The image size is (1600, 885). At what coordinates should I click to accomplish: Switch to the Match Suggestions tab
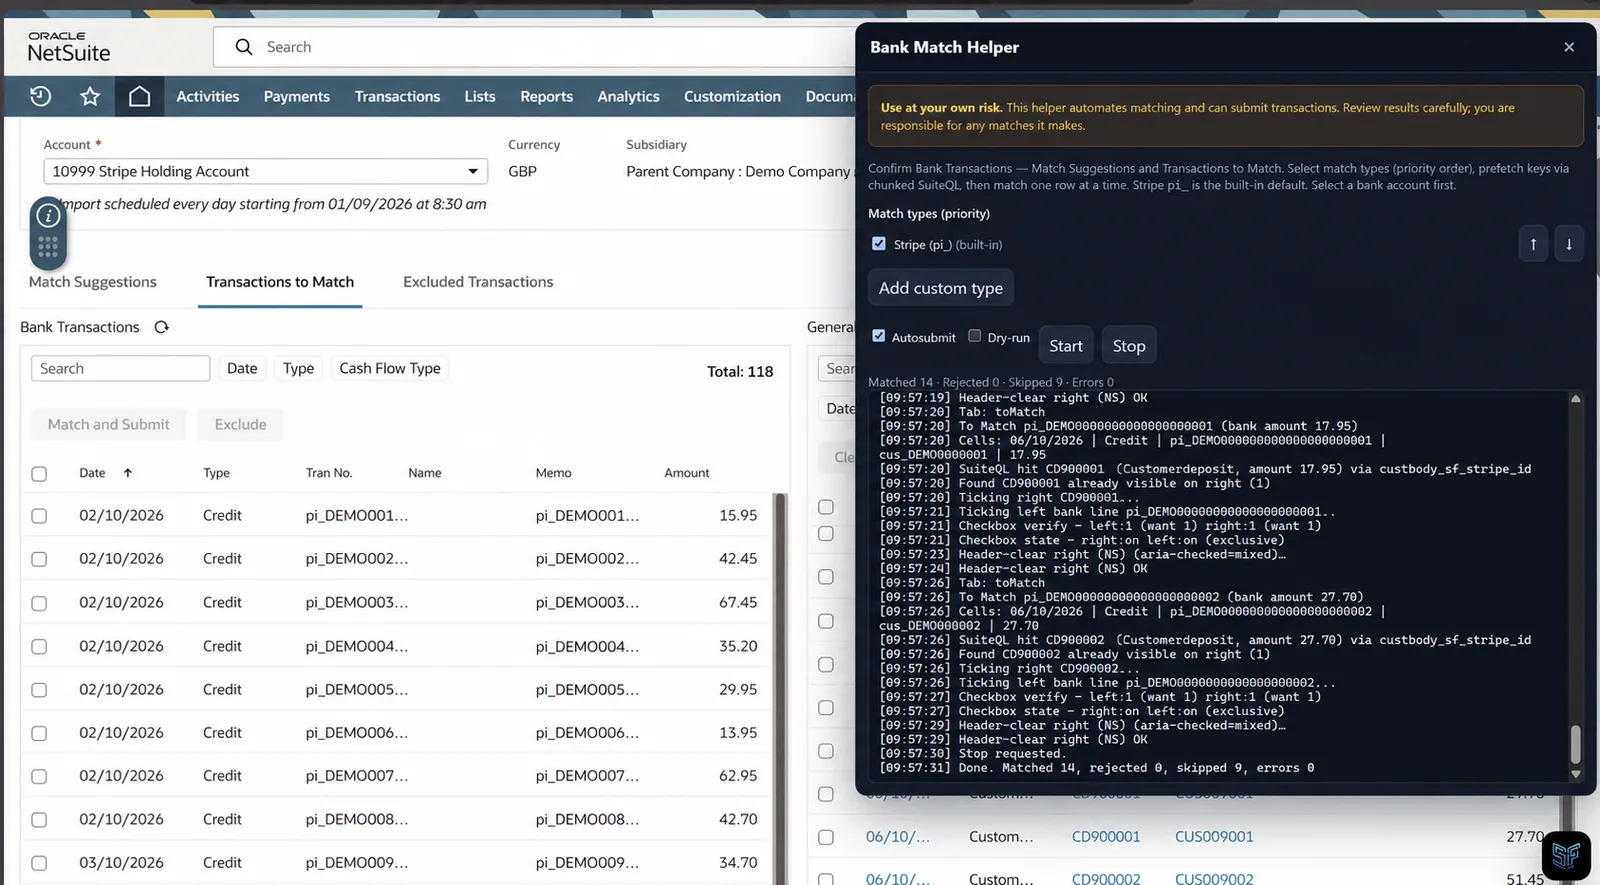click(x=93, y=282)
